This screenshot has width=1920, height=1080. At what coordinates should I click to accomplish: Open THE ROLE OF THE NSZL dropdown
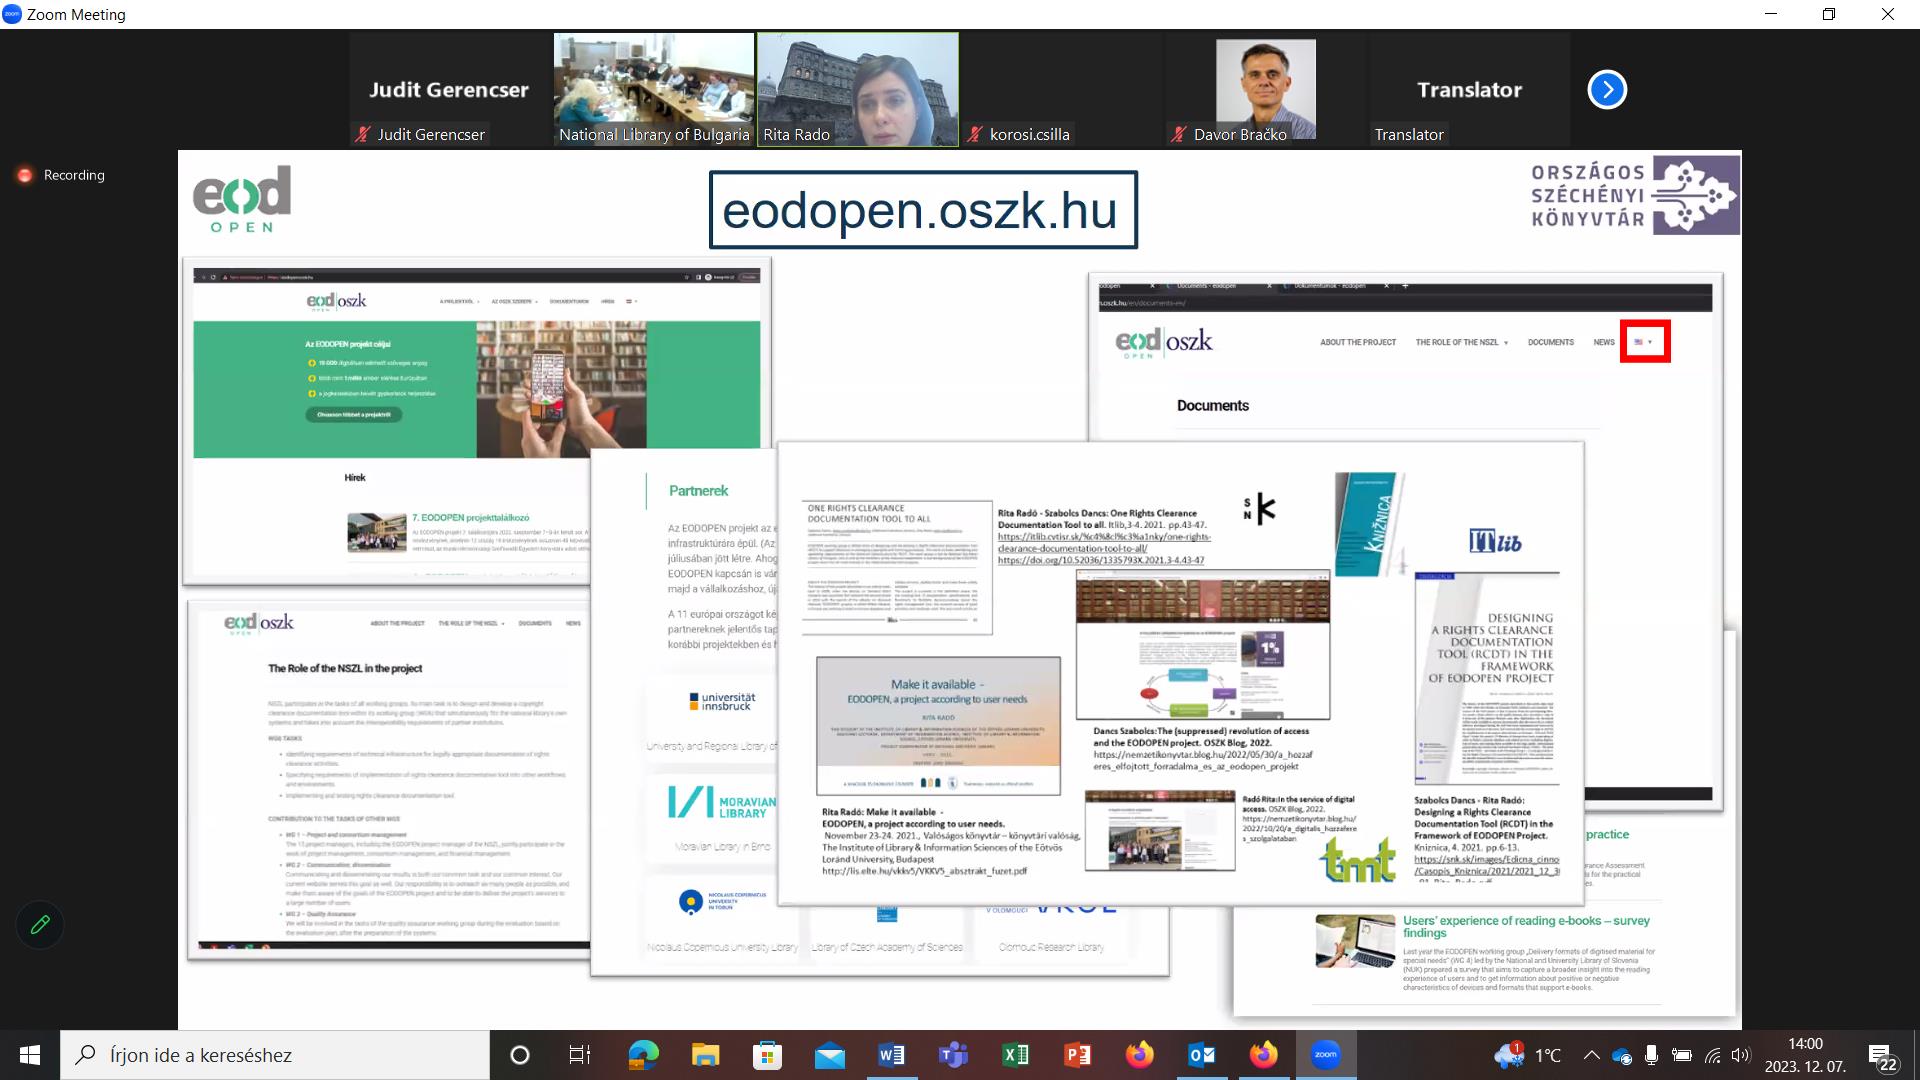click(1461, 342)
